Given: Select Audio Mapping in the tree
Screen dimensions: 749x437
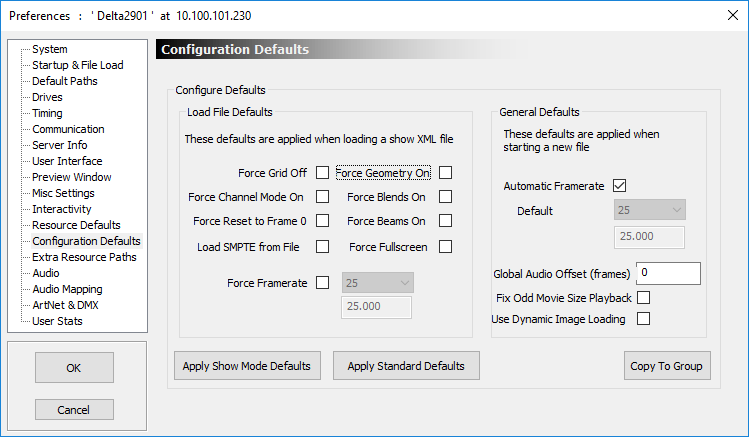Looking at the screenshot, I should [67, 289].
